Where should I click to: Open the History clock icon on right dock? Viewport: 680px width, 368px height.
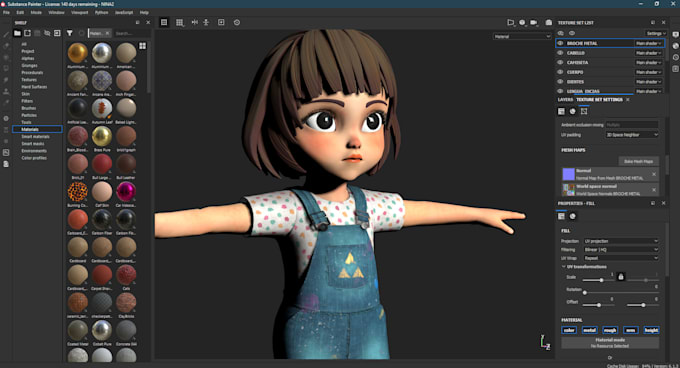point(675,57)
